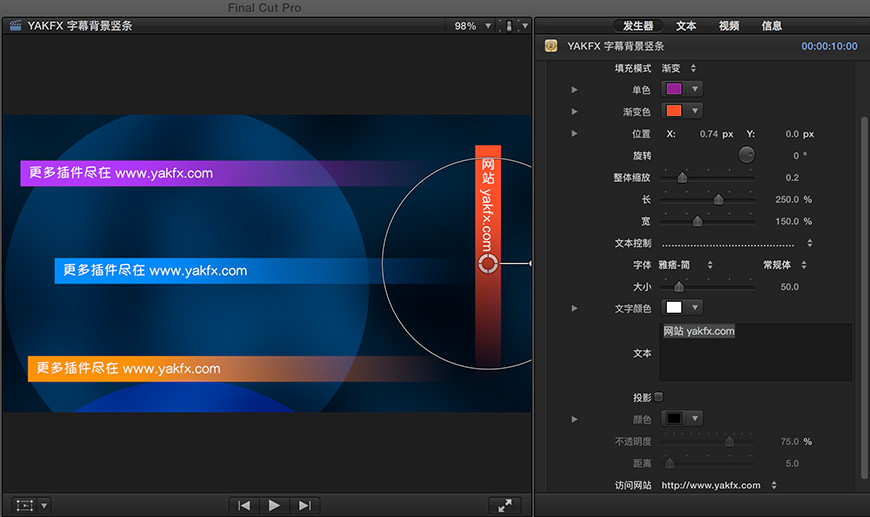Image resolution: width=870 pixels, height=517 pixels.
Task: Open the 字体 雅痞-简 font popup
Action: [x=685, y=265]
